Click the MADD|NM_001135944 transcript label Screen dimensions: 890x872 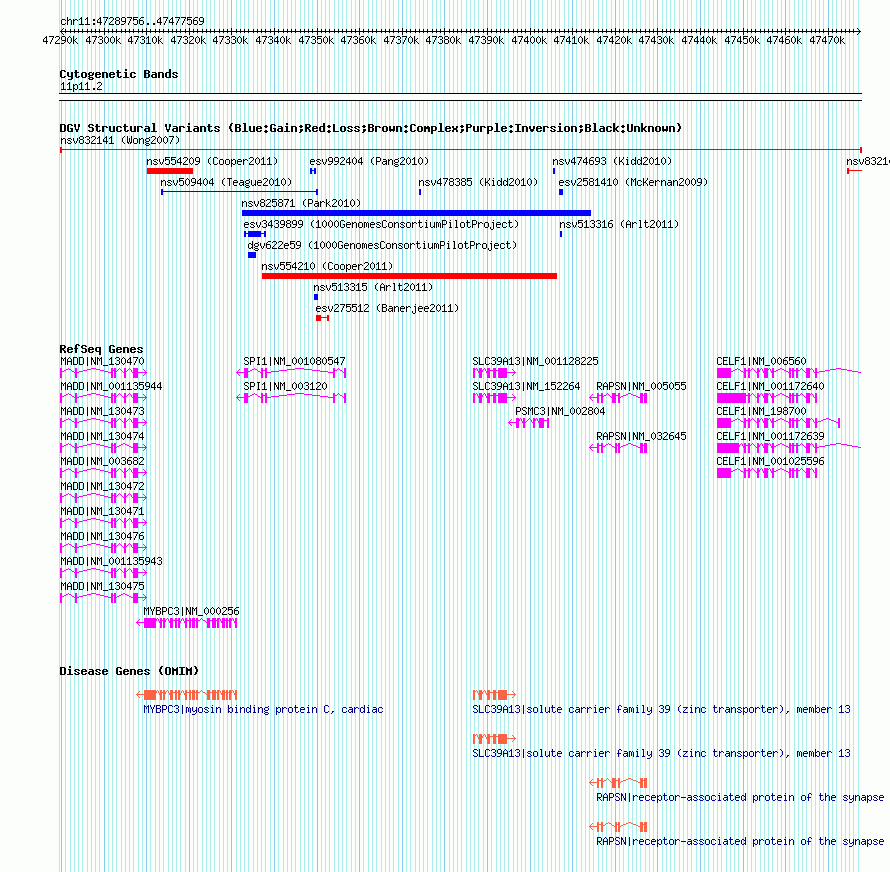[111, 386]
